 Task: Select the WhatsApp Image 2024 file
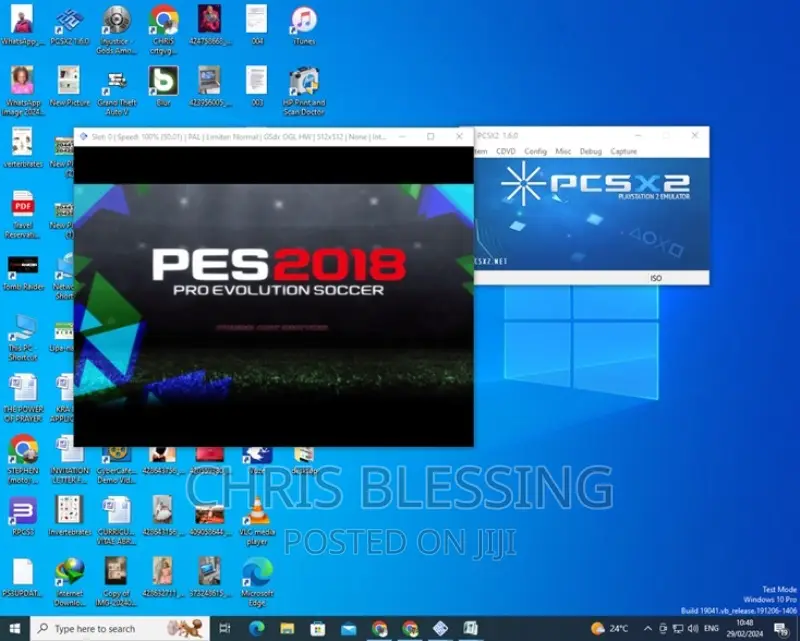point(22,90)
